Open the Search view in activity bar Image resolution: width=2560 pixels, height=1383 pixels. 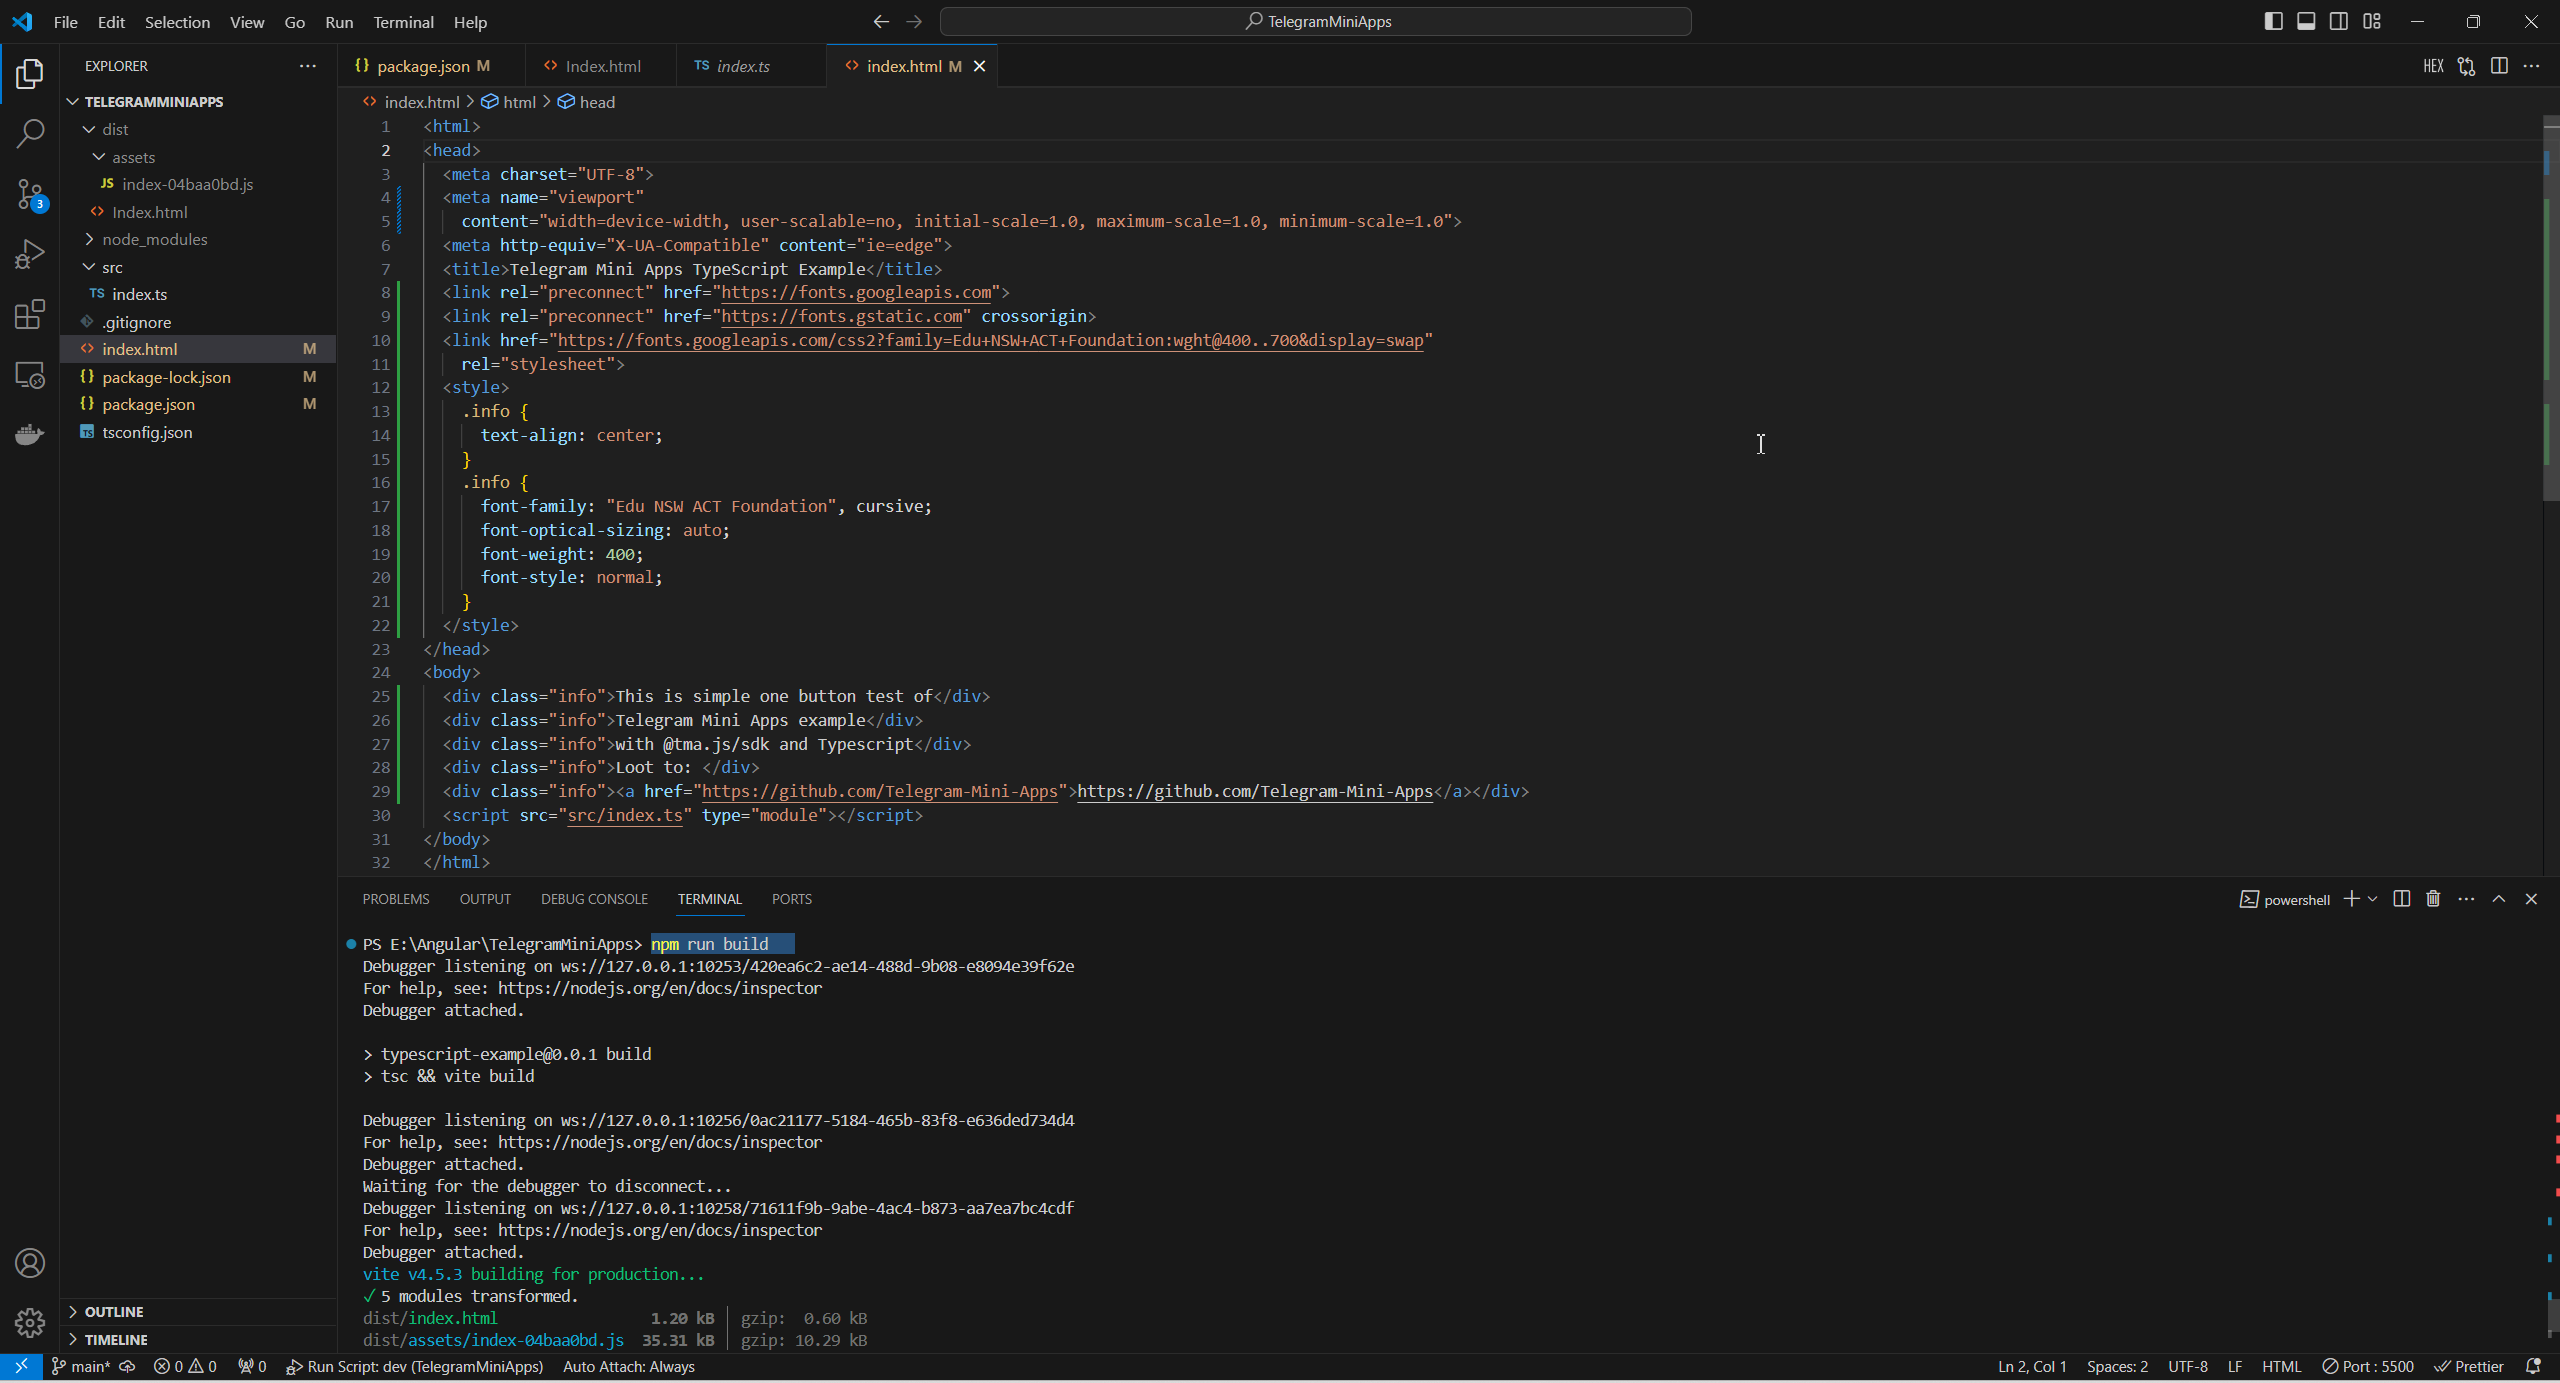point(30,133)
